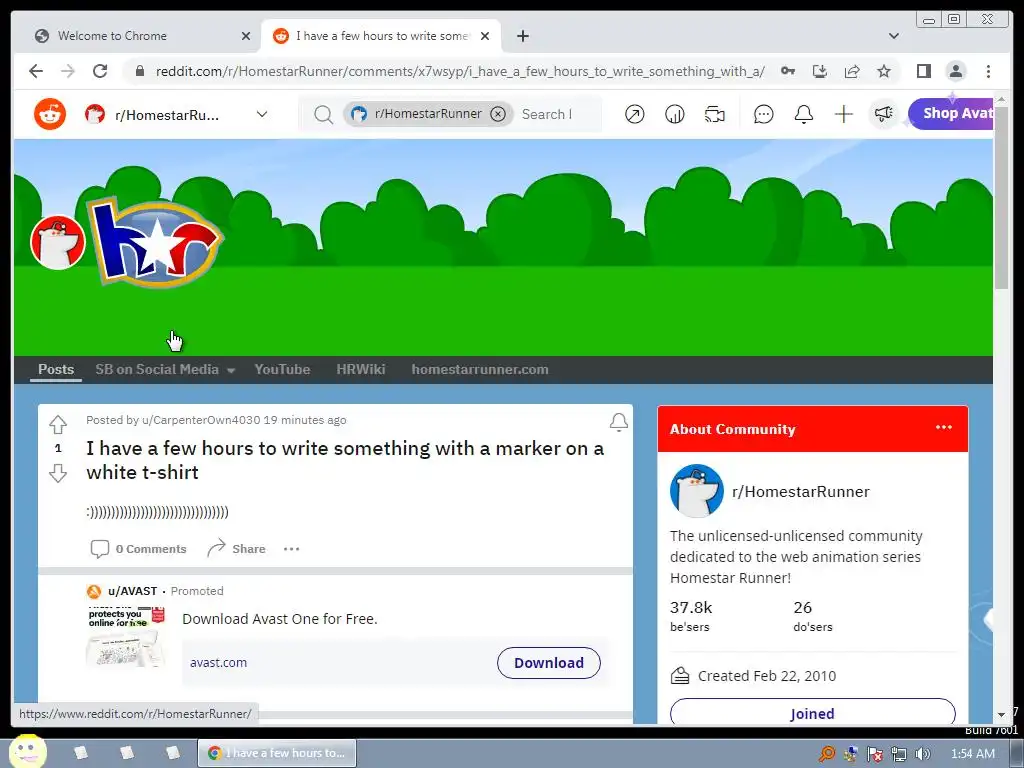1024x768 pixels.
Task: Create a post with the plus icon
Action: point(843,114)
